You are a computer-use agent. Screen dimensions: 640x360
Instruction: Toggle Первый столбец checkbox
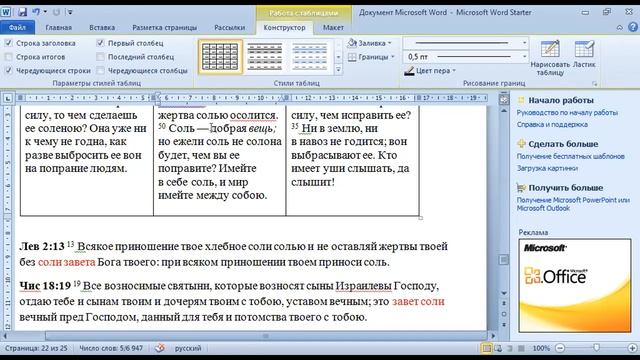click(100, 43)
